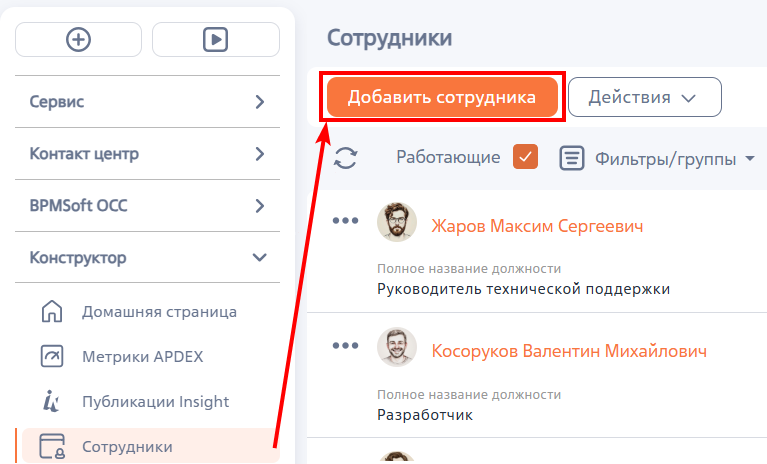Click the Публикации Insight icon
The image size is (767, 464).
[x=51, y=401]
